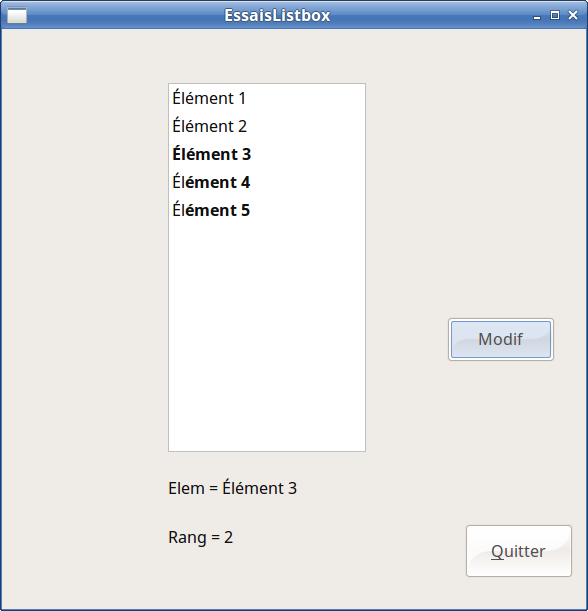Select Élément 2 in the listbox
The height and width of the screenshot is (611, 588).
click(x=267, y=126)
